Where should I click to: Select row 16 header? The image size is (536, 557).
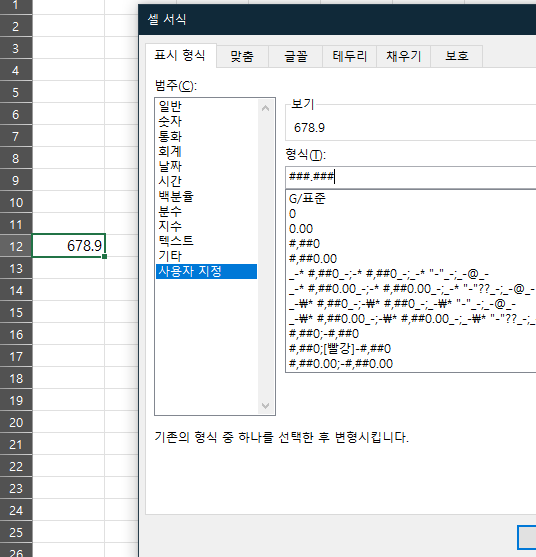16,334
